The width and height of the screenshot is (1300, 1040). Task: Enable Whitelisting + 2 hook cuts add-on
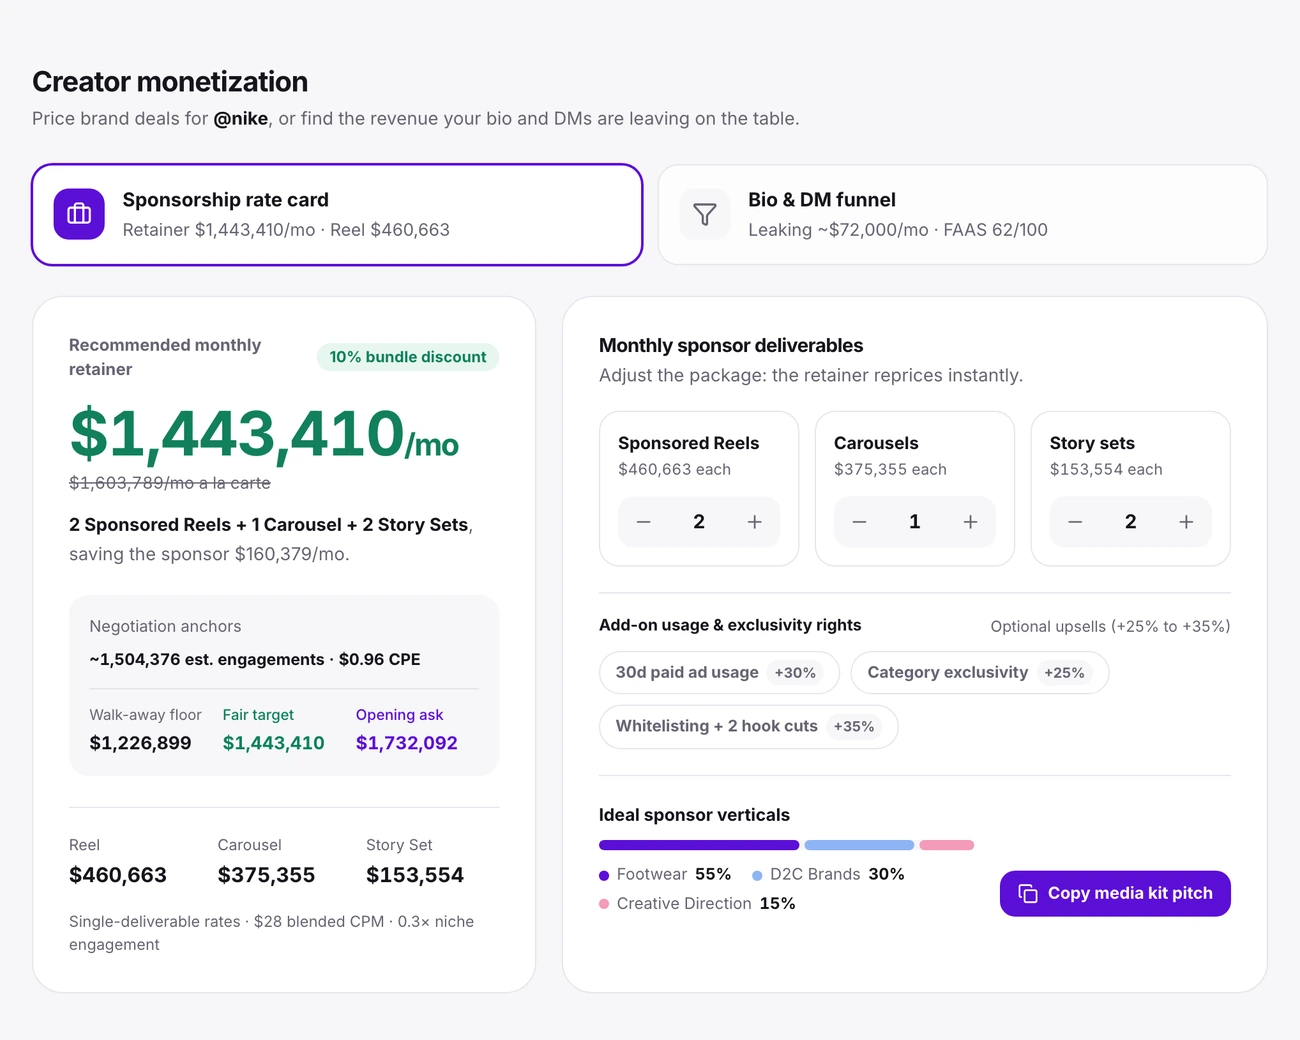point(748,727)
